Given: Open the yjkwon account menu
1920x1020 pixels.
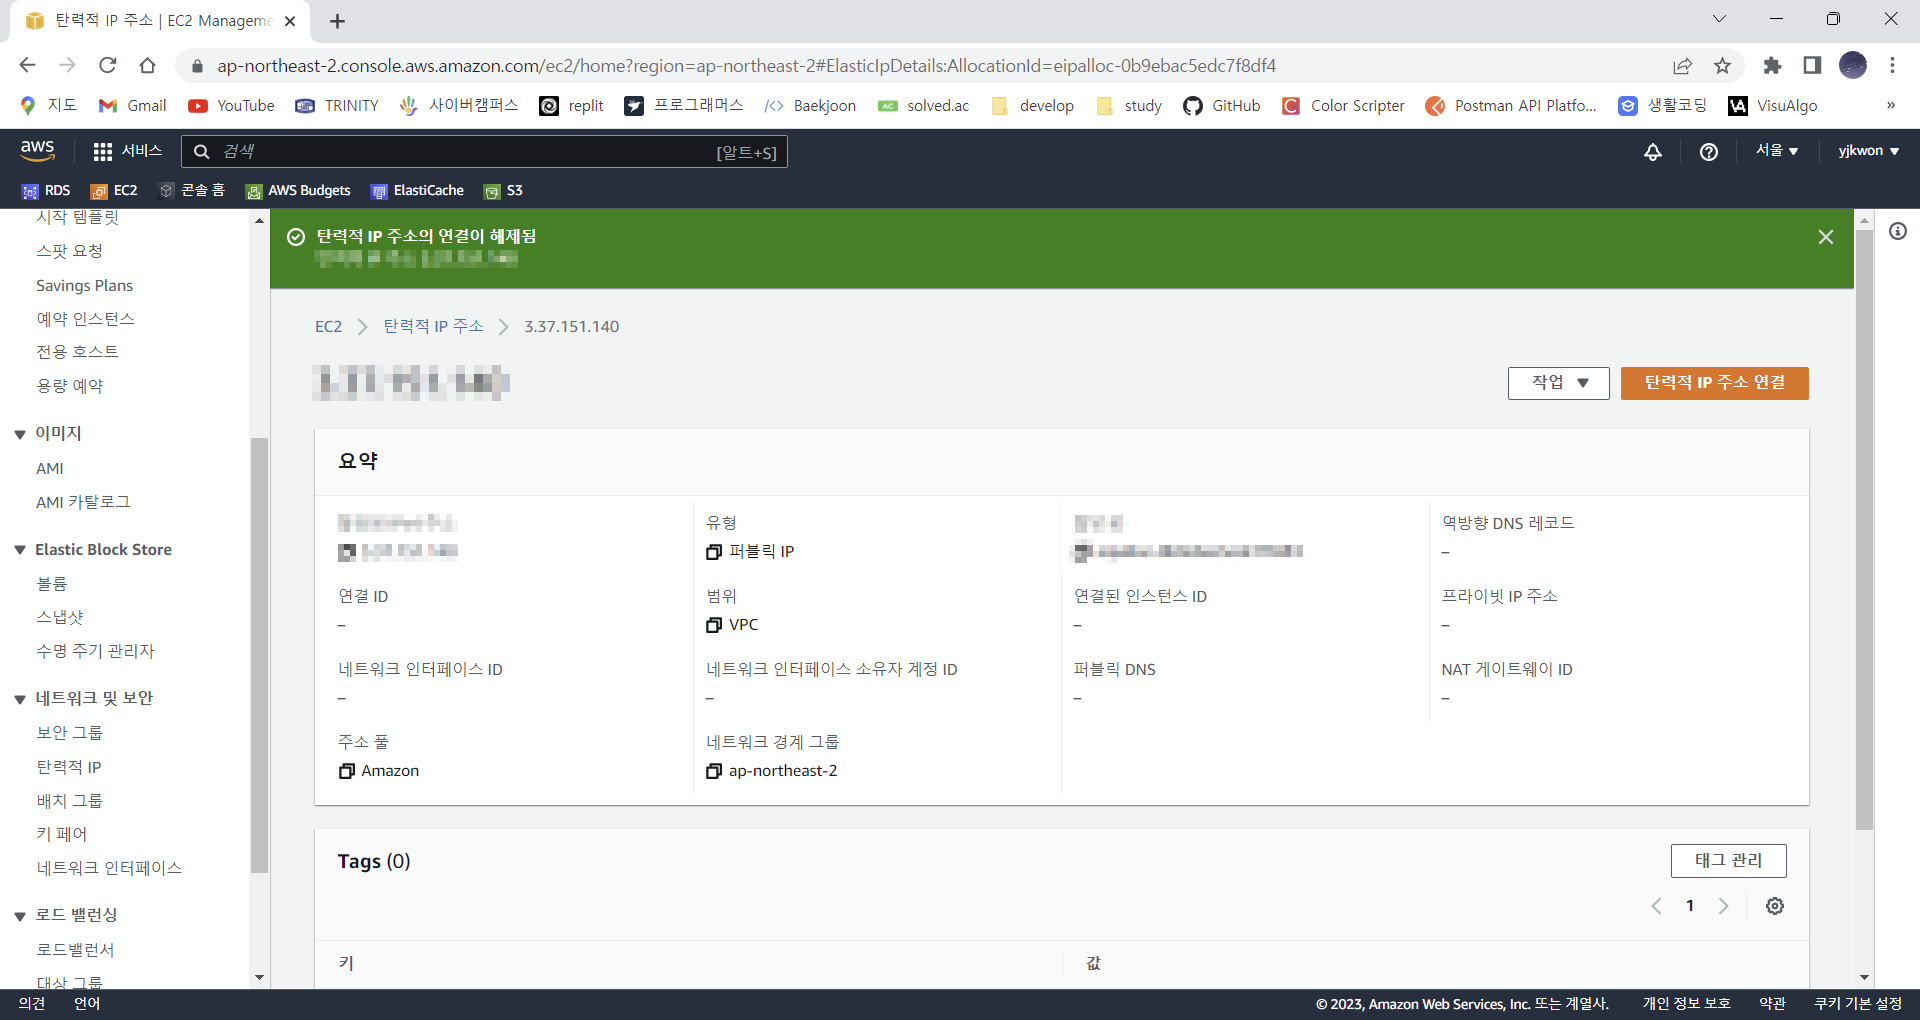Looking at the screenshot, I should tap(1868, 150).
